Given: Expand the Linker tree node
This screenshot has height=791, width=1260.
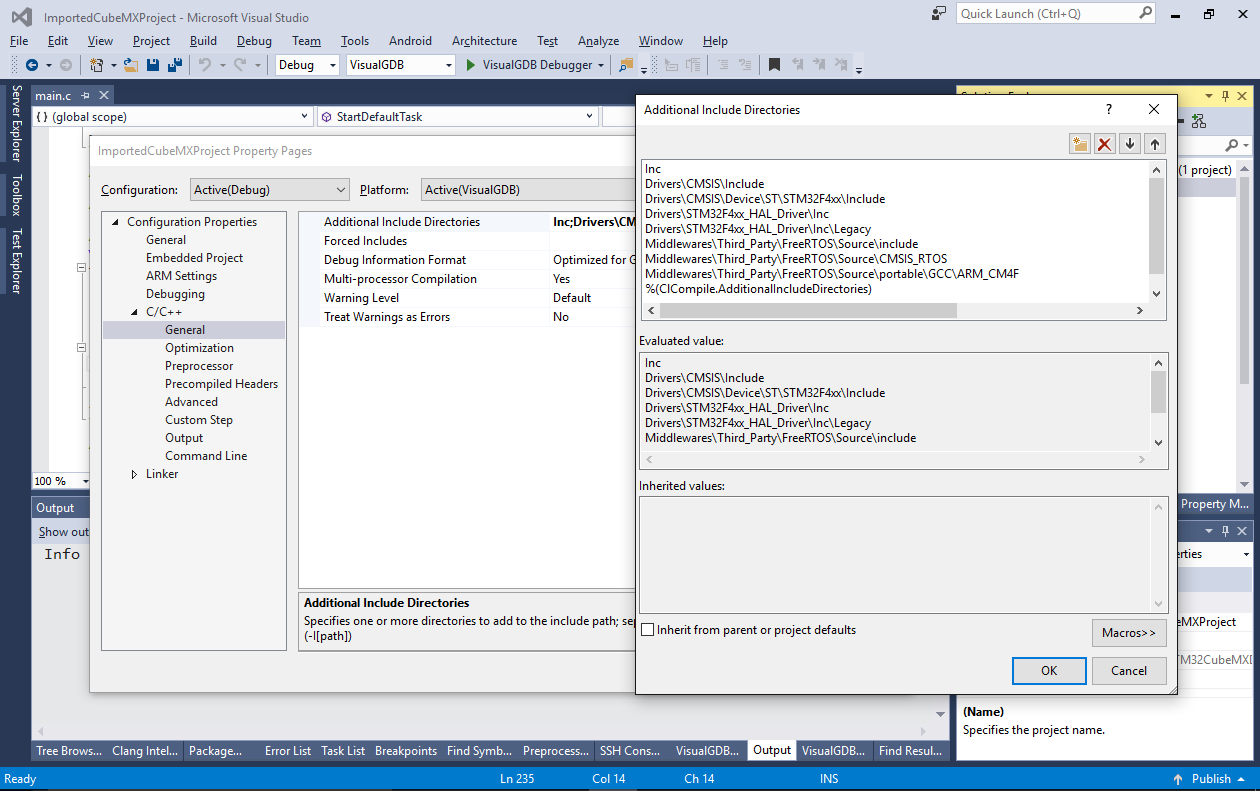Looking at the screenshot, I should (134, 474).
